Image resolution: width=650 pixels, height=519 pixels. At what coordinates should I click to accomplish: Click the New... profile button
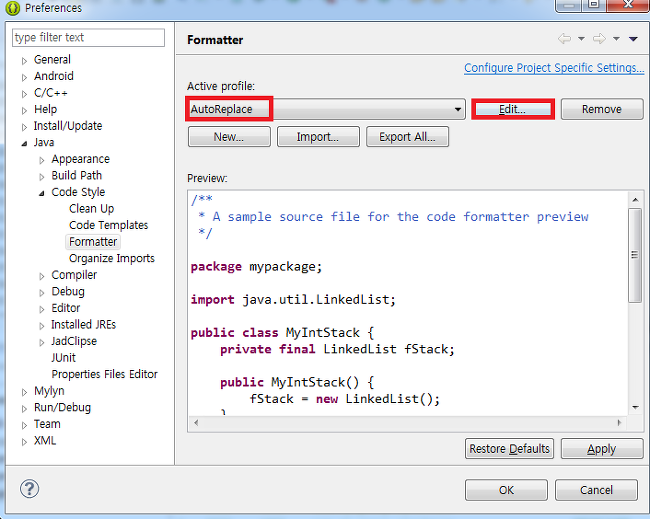(x=229, y=137)
